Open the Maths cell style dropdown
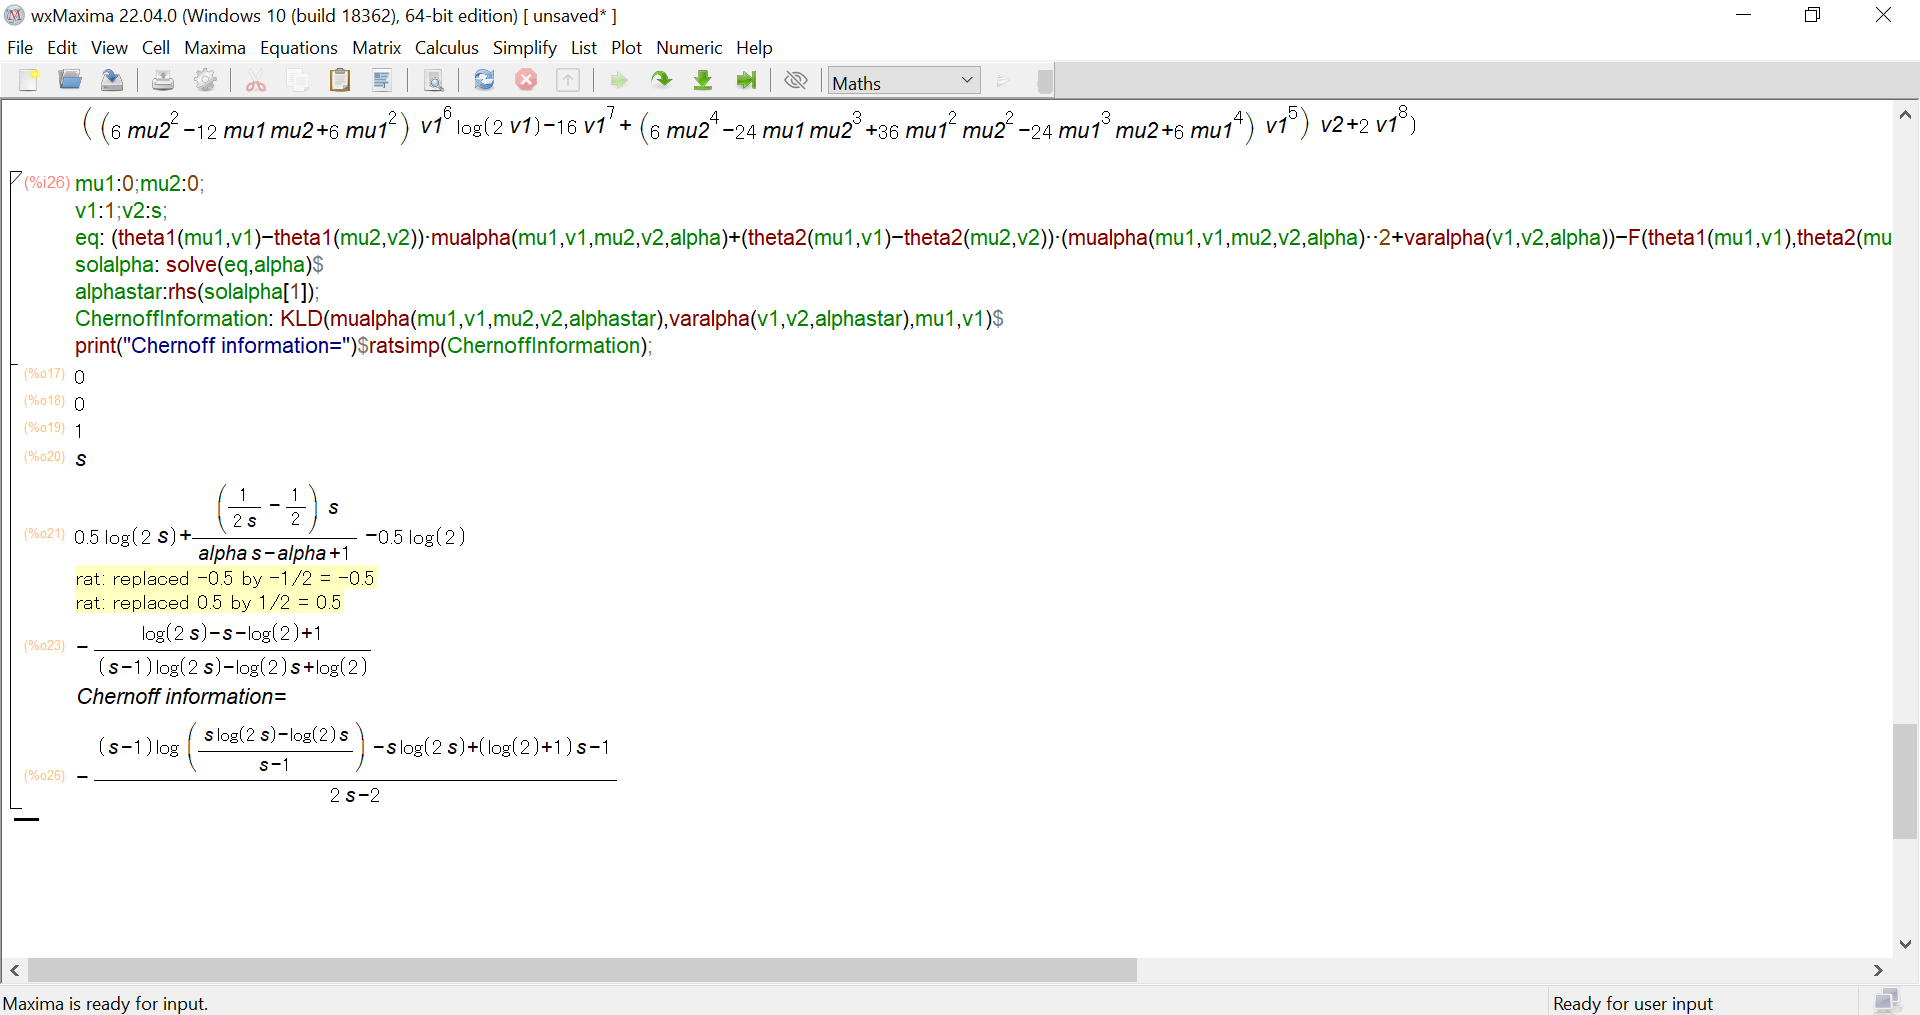This screenshot has height=1015, width=1920. (903, 82)
